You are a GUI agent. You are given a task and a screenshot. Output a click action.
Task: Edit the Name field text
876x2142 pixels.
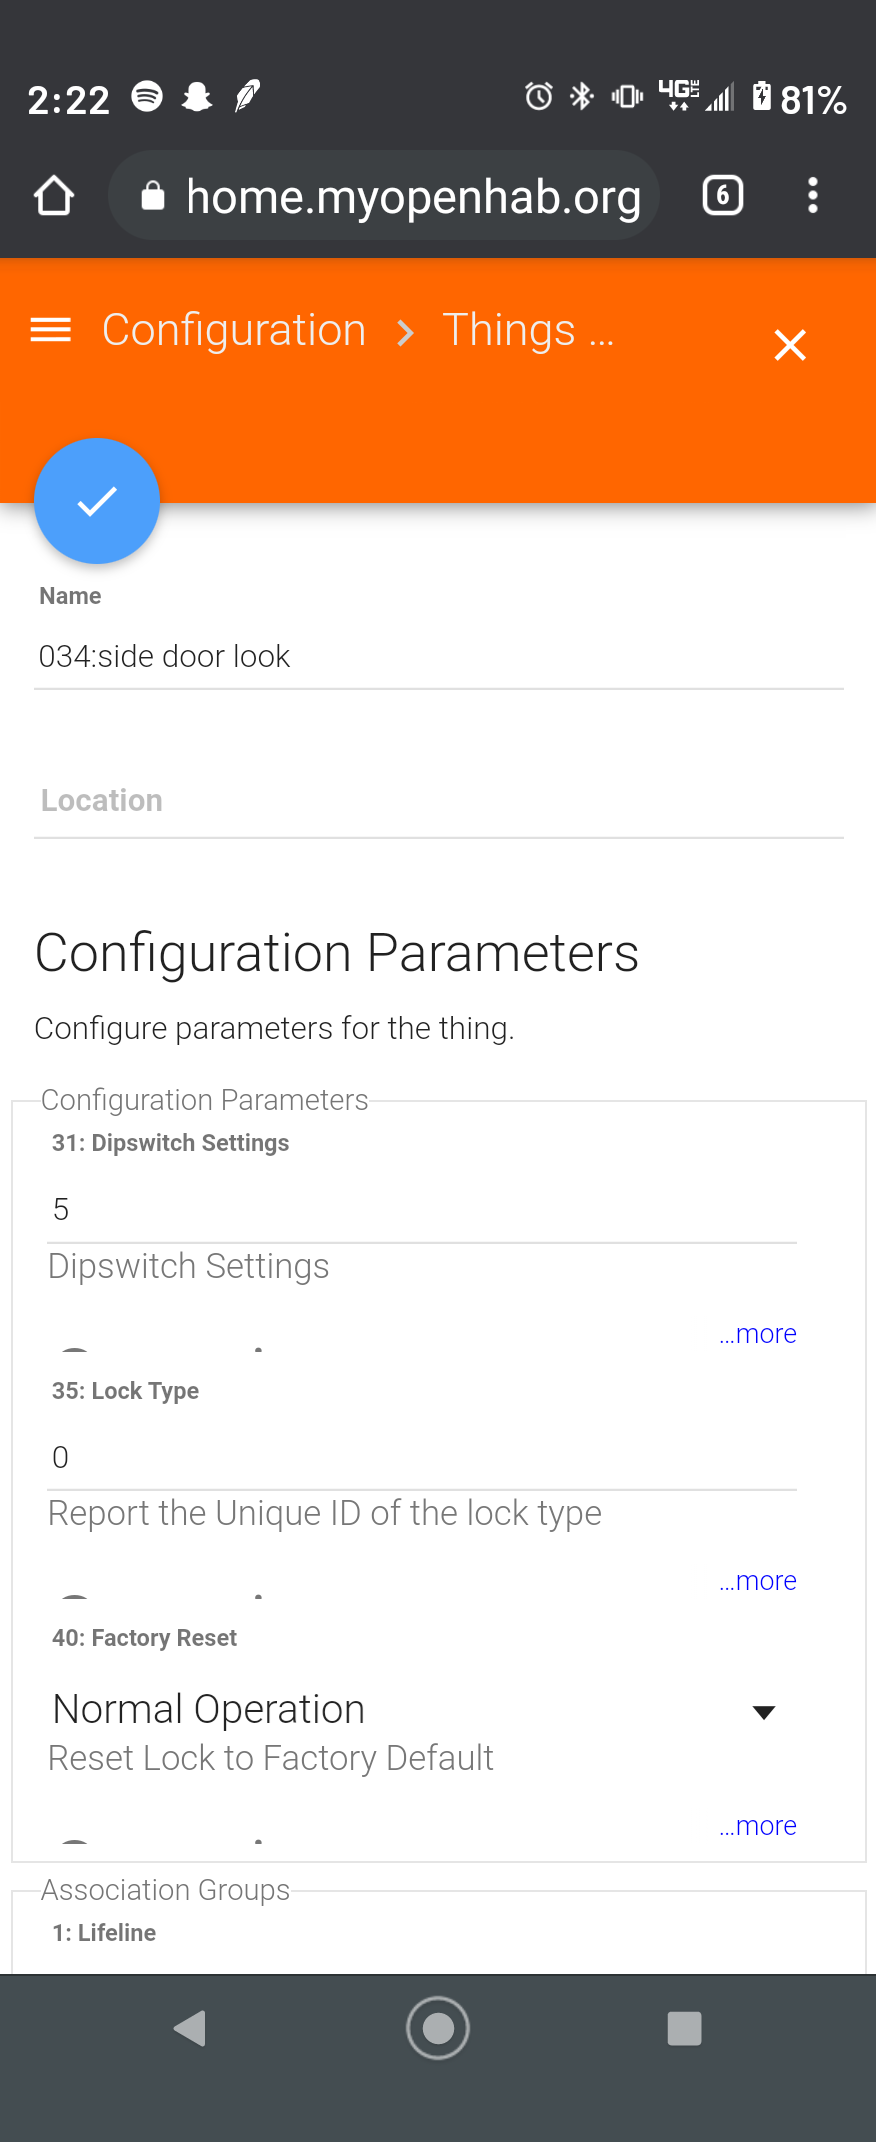[x=438, y=657]
